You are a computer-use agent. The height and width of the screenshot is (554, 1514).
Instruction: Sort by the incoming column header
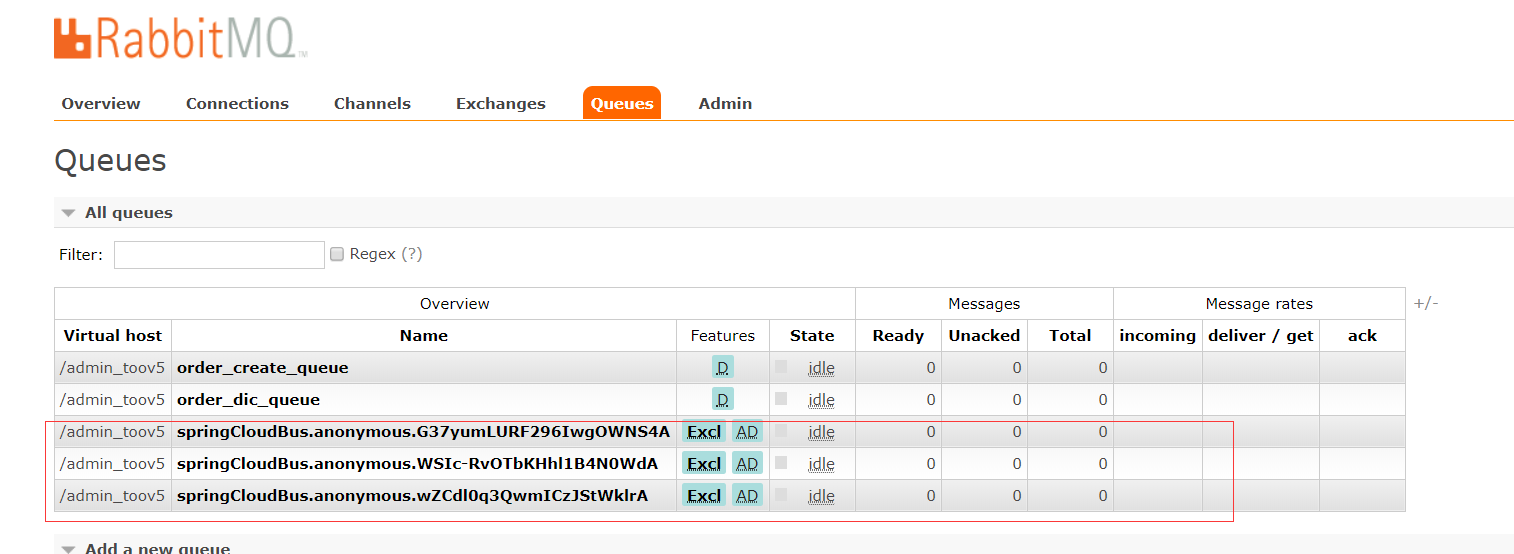pyautogui.click(x=1157, y=336)
